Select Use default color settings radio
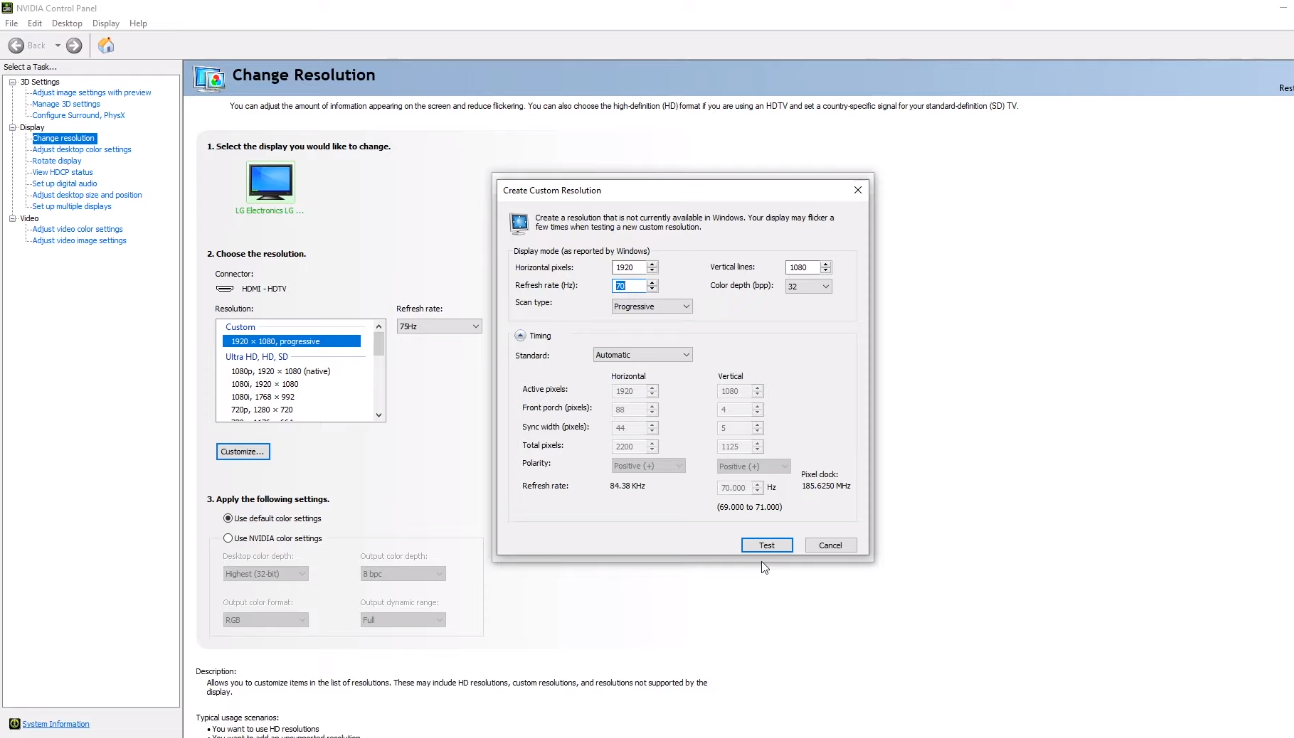The width and height of the screenshot is (1294, 738). pyautogui.click(x=228, y=518)
